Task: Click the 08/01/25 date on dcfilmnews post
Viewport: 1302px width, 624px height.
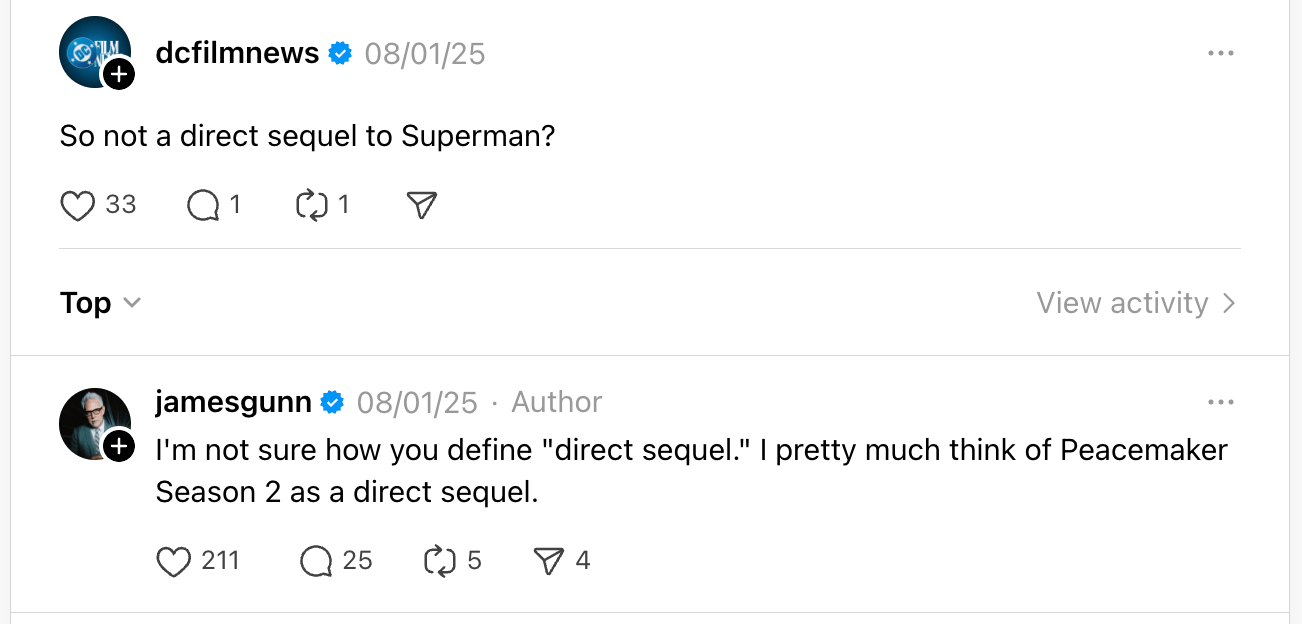Action: pyautogui.click(x=424, y=53)
